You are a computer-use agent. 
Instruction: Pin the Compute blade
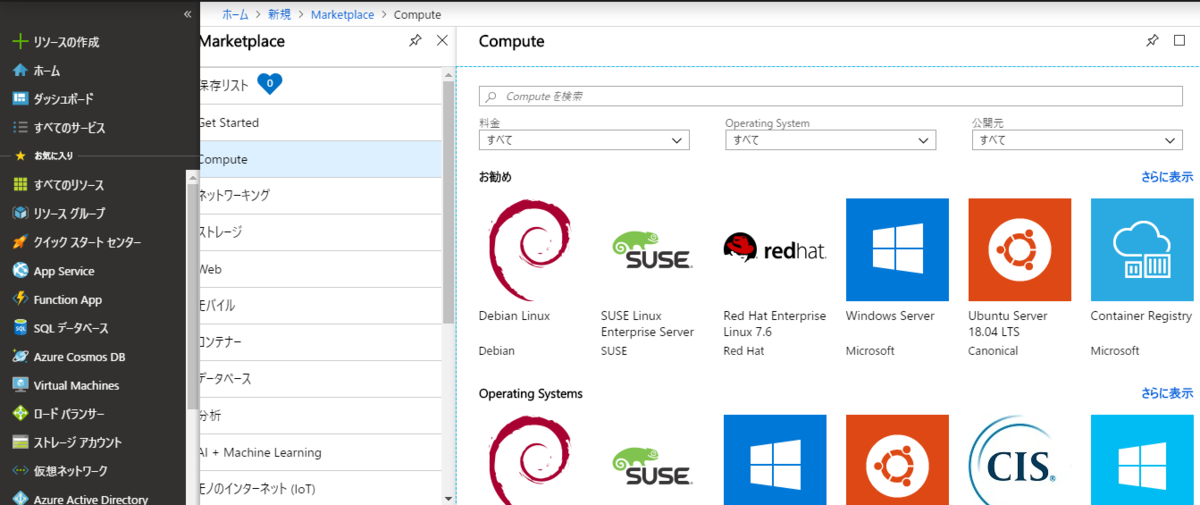click(x=1152, y=41)
